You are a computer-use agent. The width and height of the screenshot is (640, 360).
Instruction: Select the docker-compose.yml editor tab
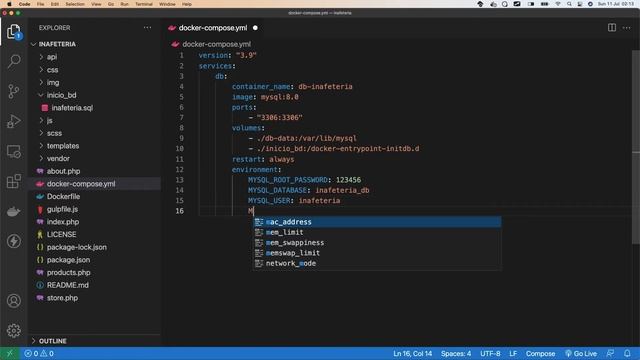(x=213, y=28)
